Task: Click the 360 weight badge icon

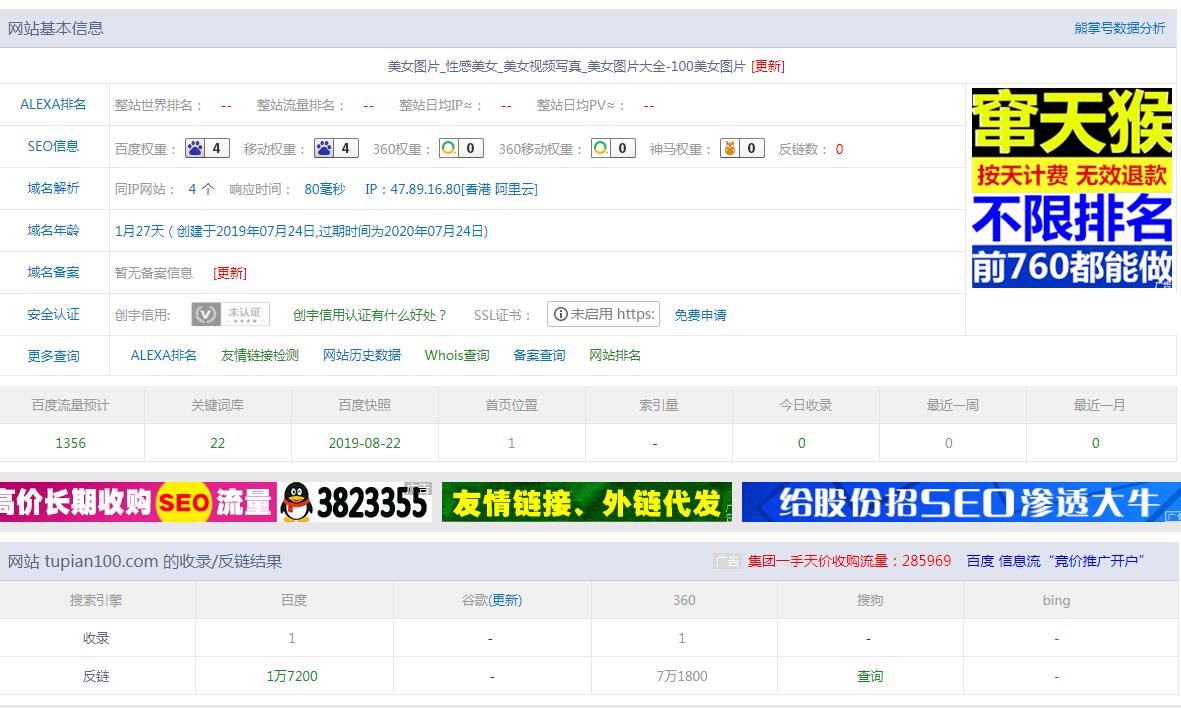Action: pos(462,148)
